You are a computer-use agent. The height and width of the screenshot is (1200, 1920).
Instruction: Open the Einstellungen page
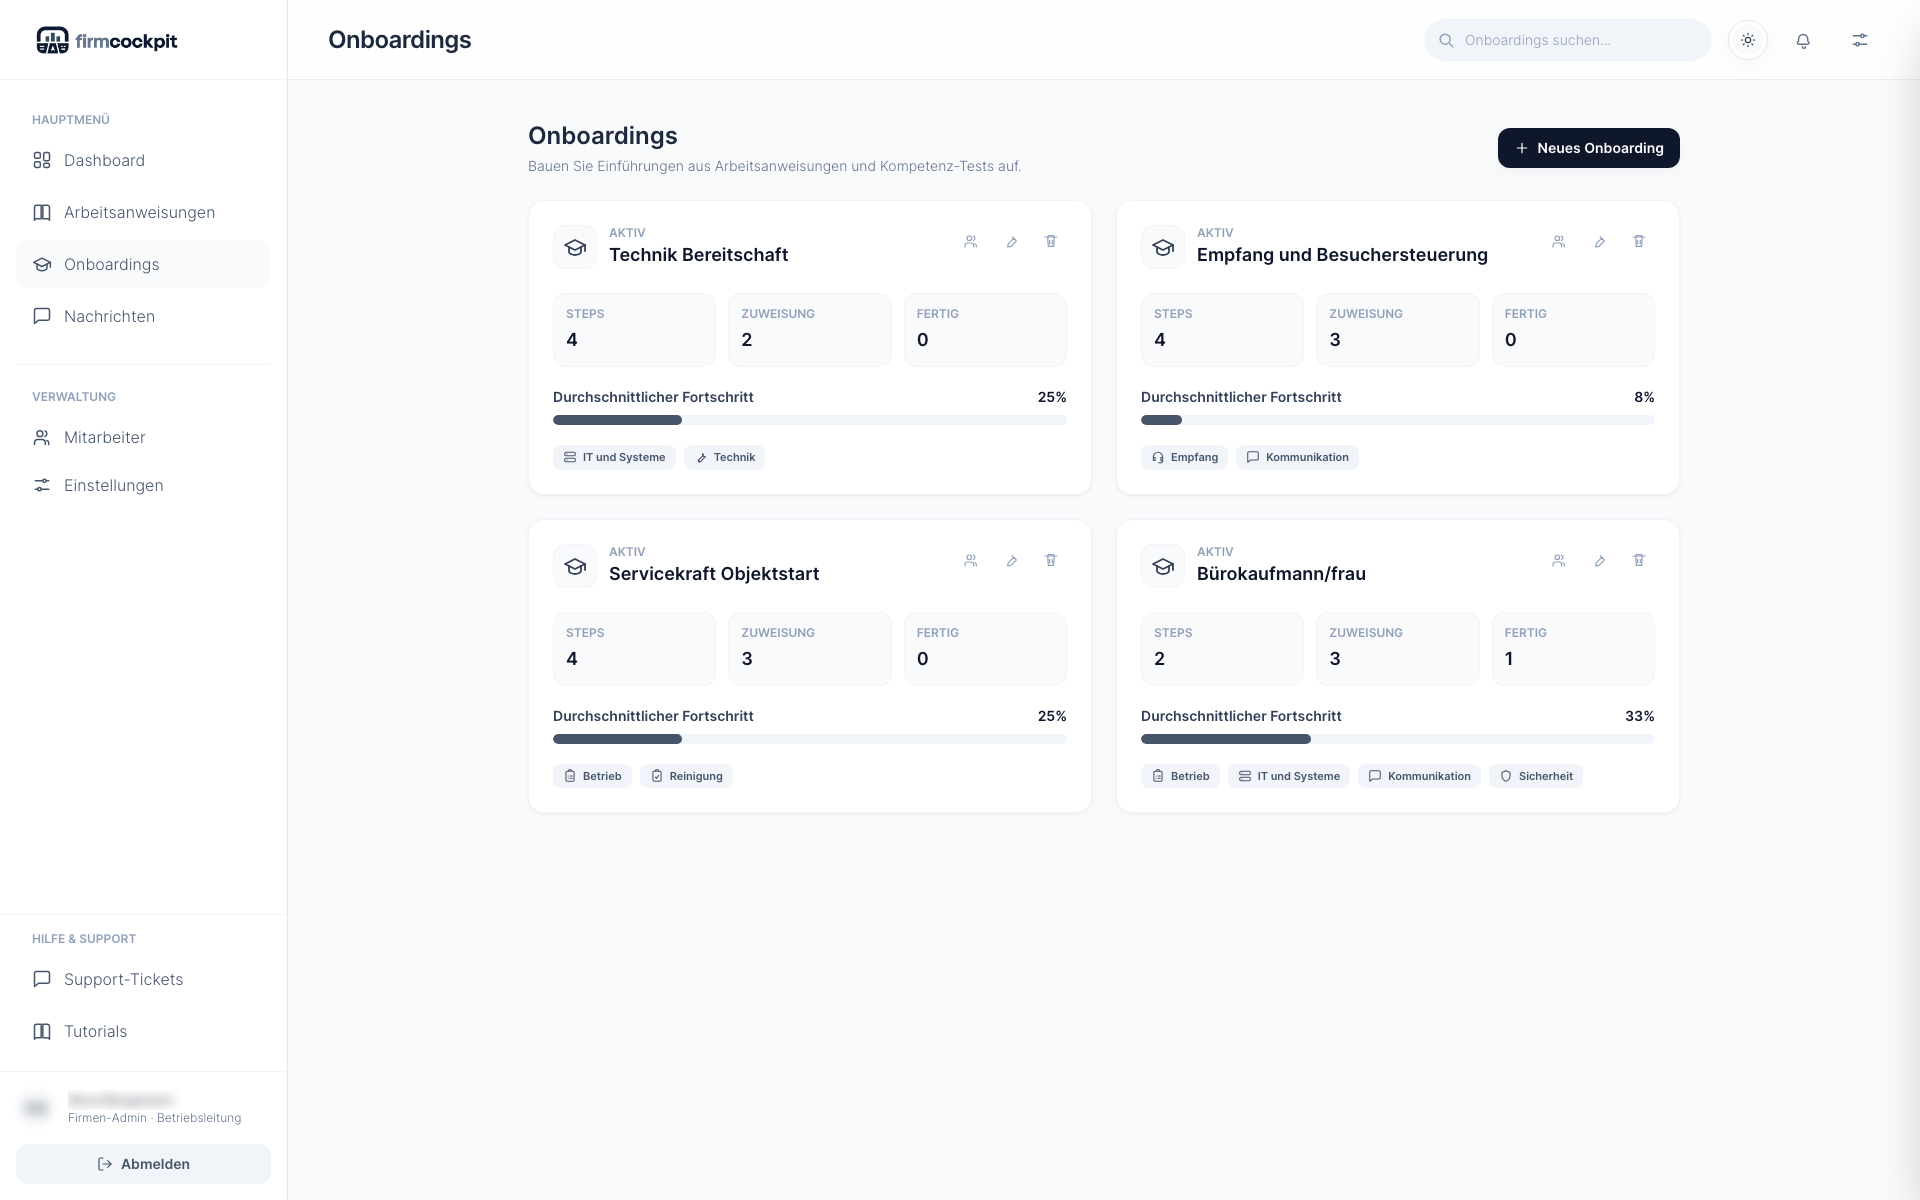click(113, 485)
